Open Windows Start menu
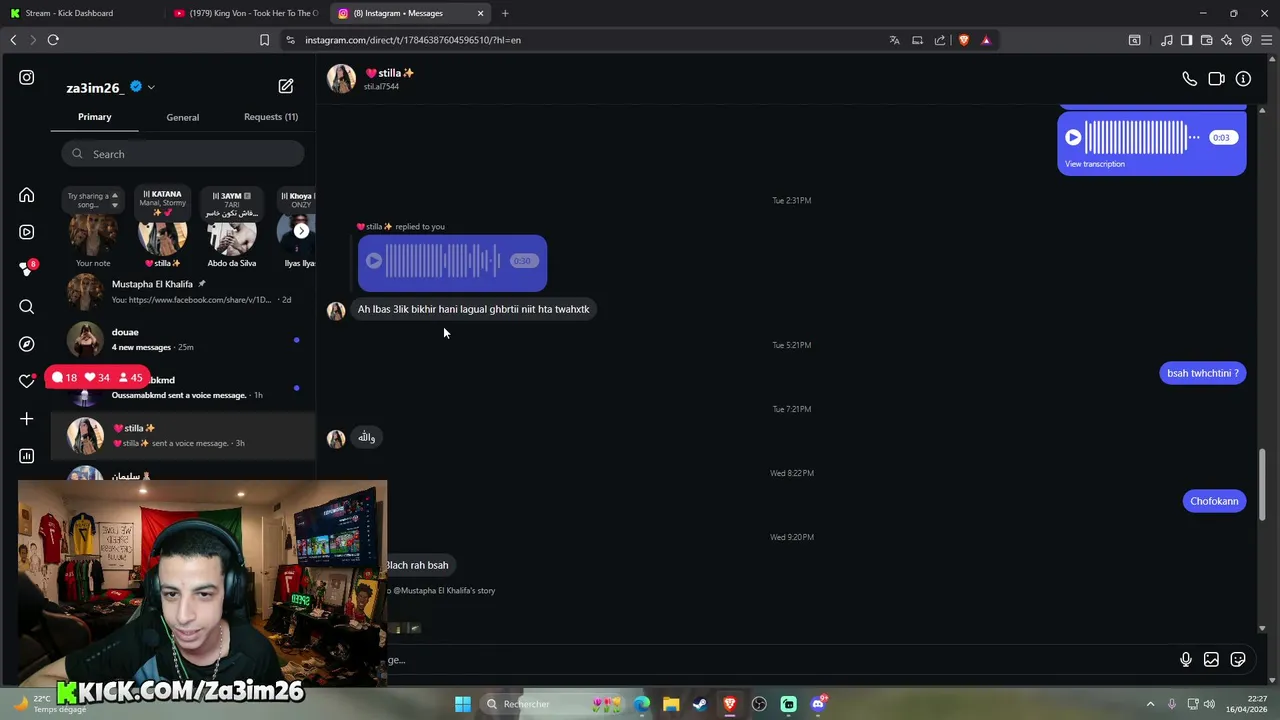This screenshot has width=1280, height=720. coord(463,704)
